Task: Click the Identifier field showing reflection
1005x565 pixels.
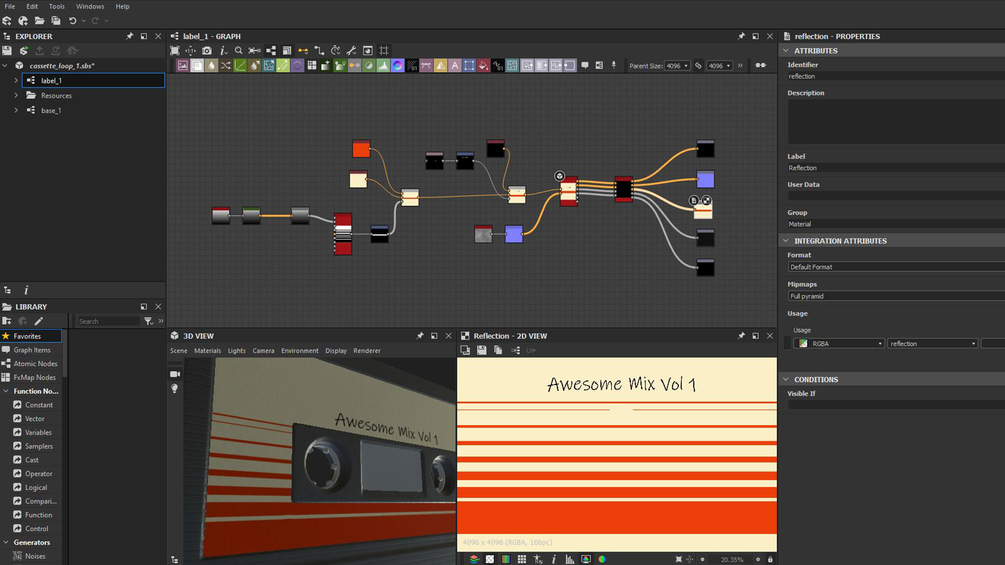Action: coord(896,76)
